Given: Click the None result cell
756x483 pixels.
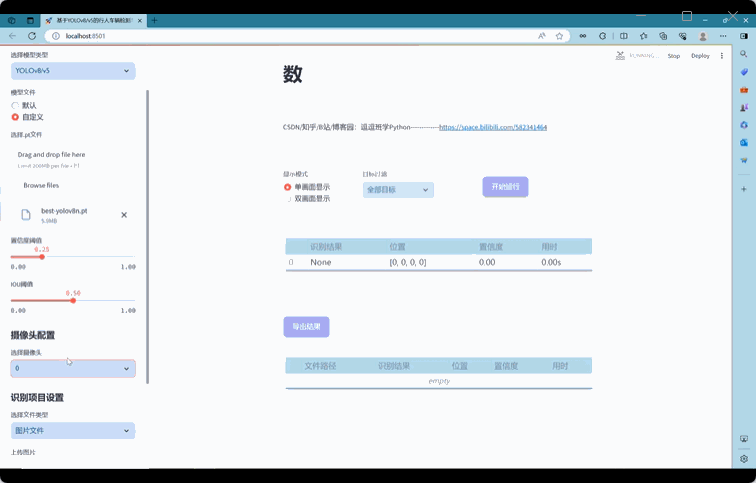Looking at the screenshot, I should tap(321, 262).
